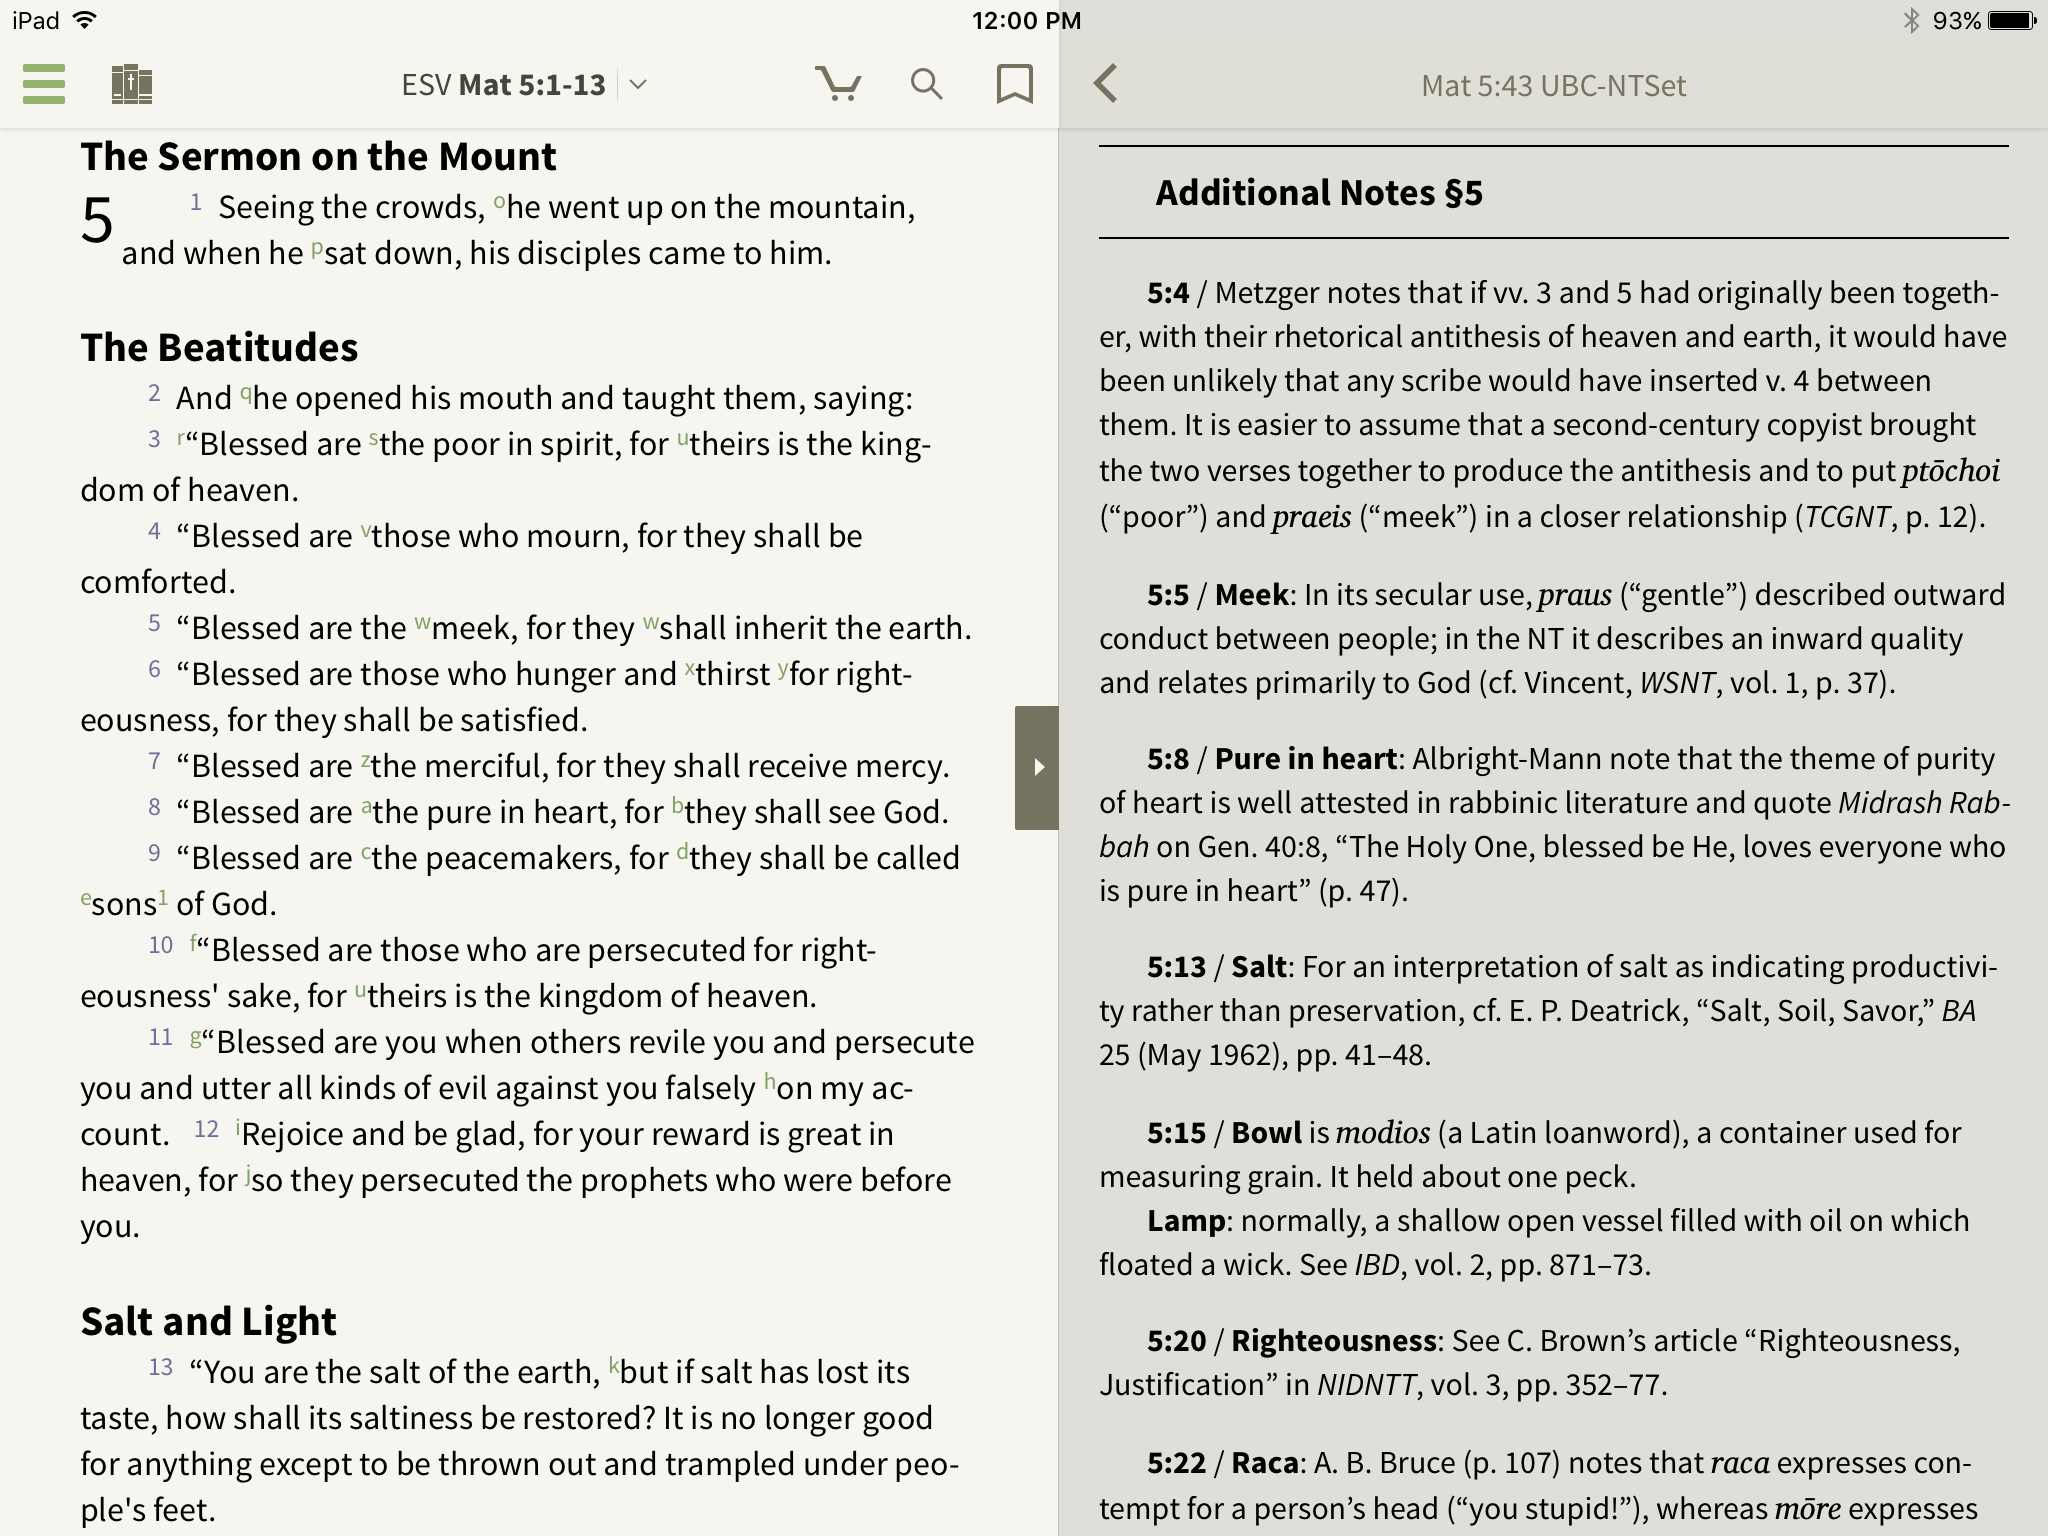2048x1536 pixels.
Task: Tap verse number 2
Action: [154, 393]
